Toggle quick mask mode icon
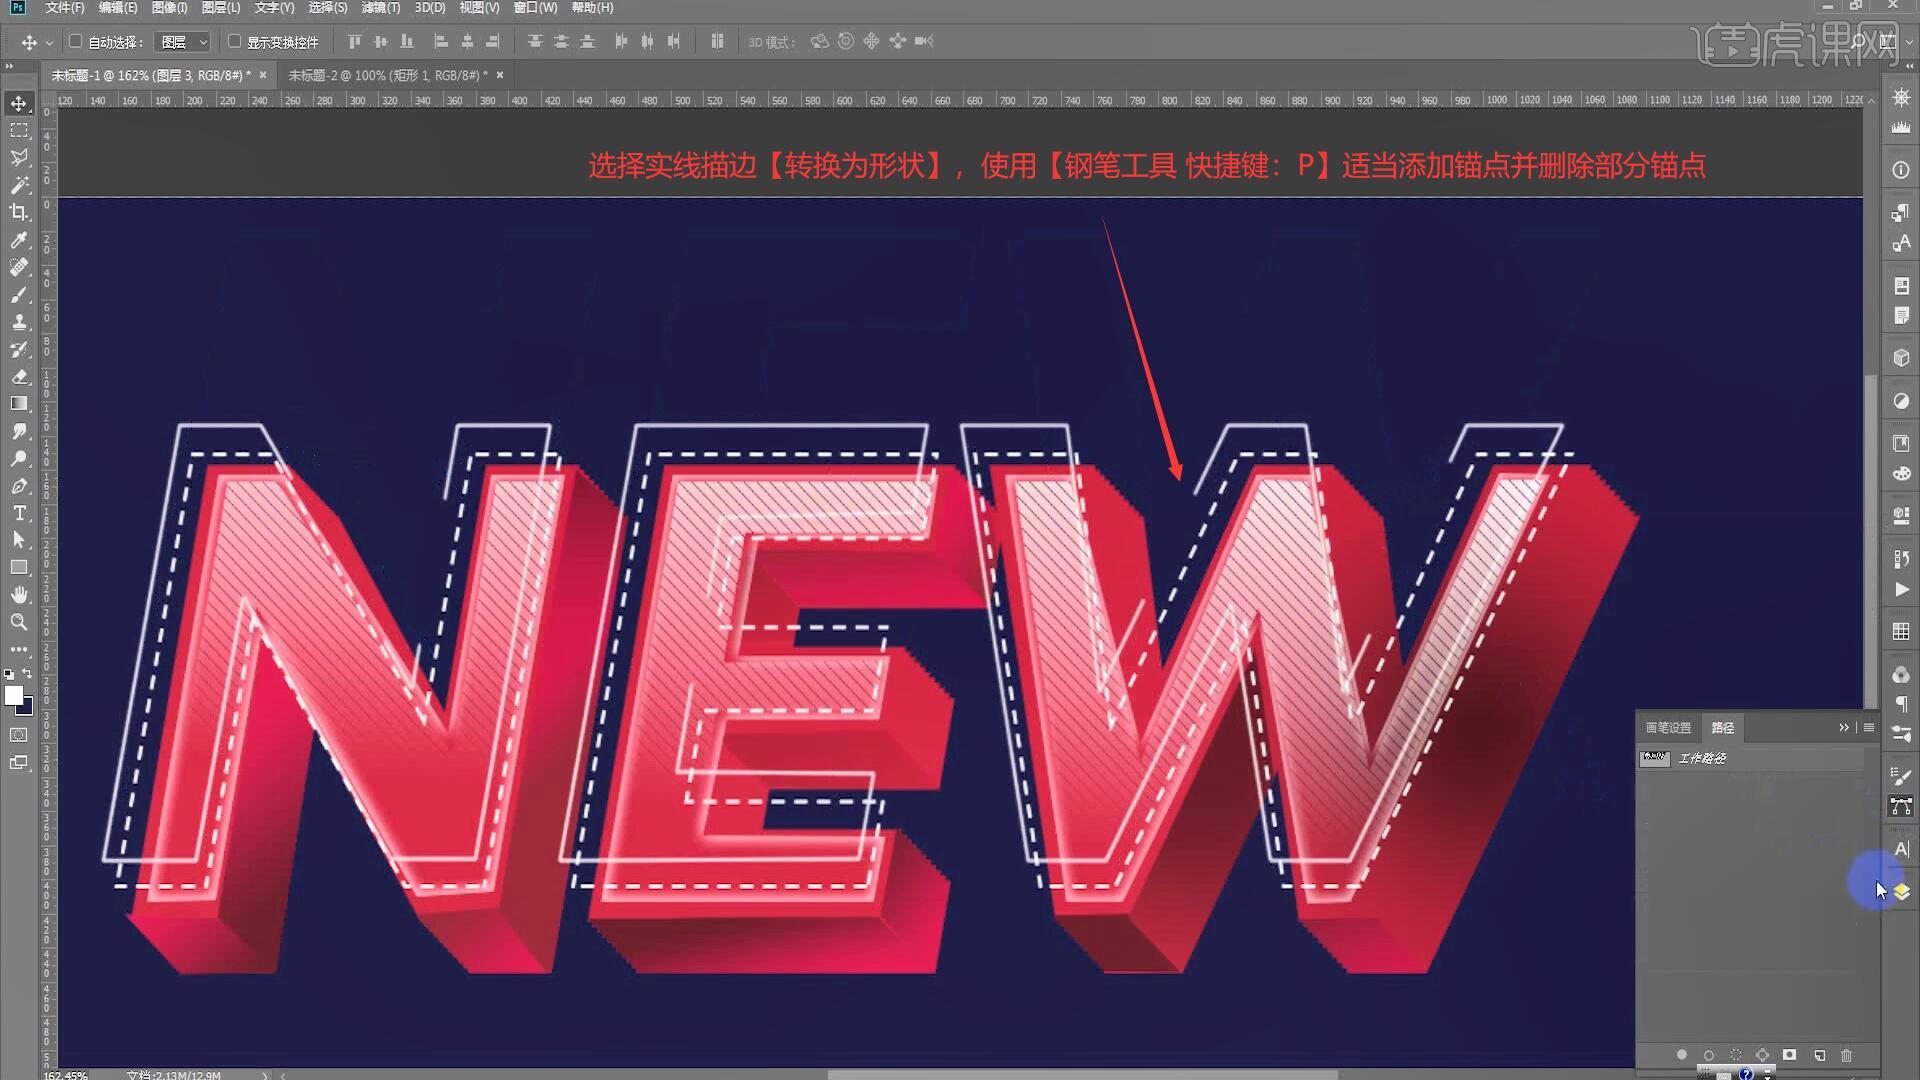Screen dimensions: 1920x1080 tap(19, 735)
